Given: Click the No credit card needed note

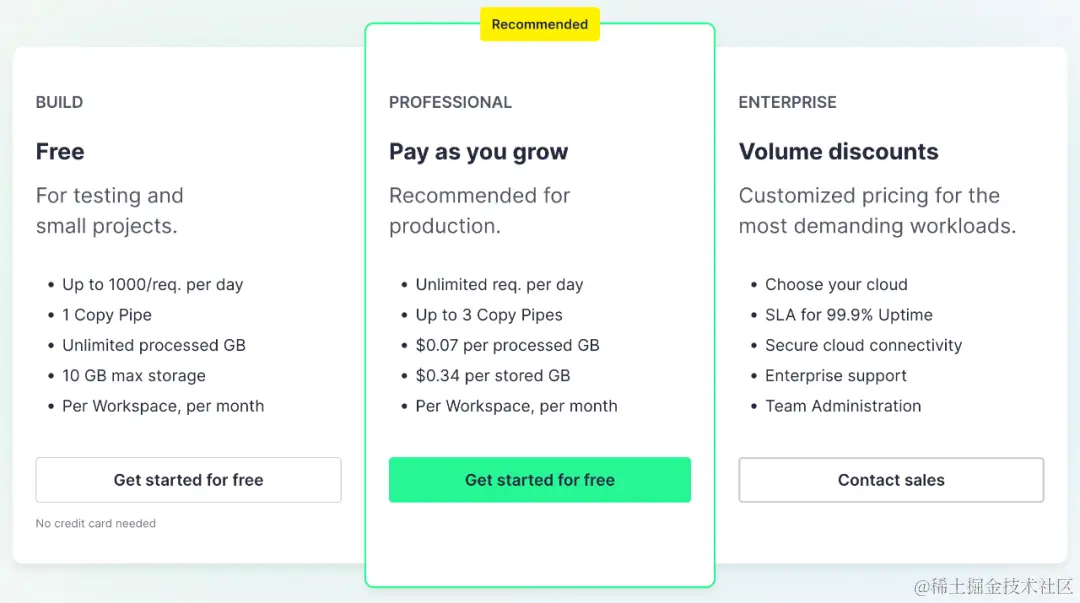Looking at the screenshot, I should (96, 523).
